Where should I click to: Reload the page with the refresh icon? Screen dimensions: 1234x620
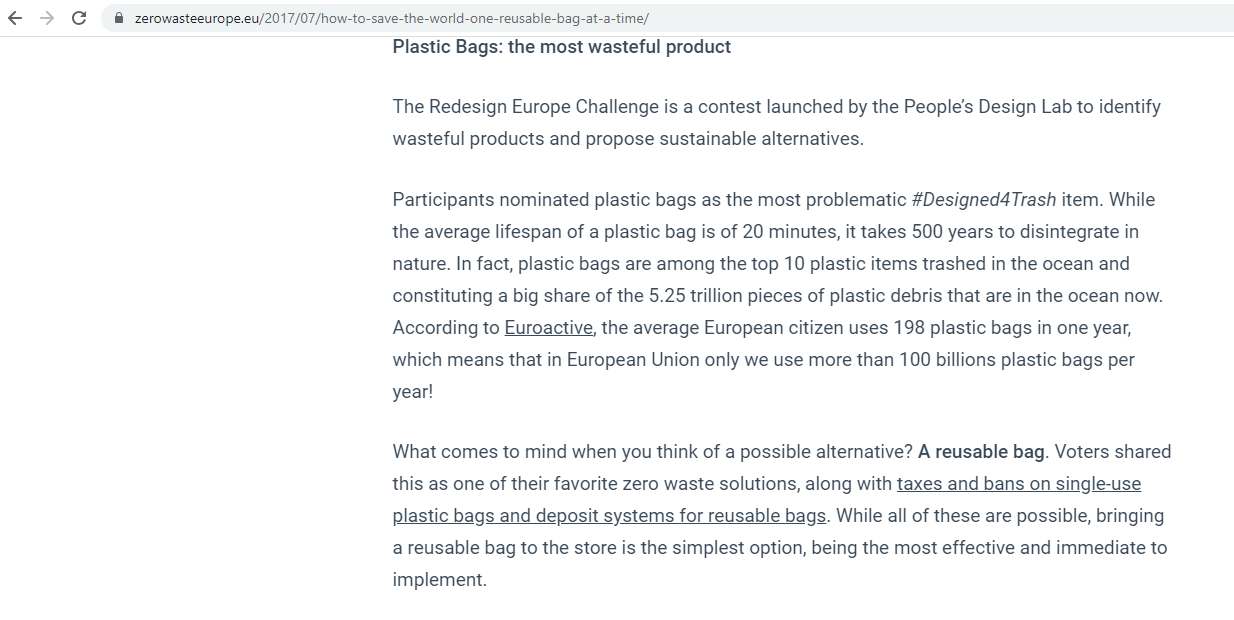click(x=80, y=18)
